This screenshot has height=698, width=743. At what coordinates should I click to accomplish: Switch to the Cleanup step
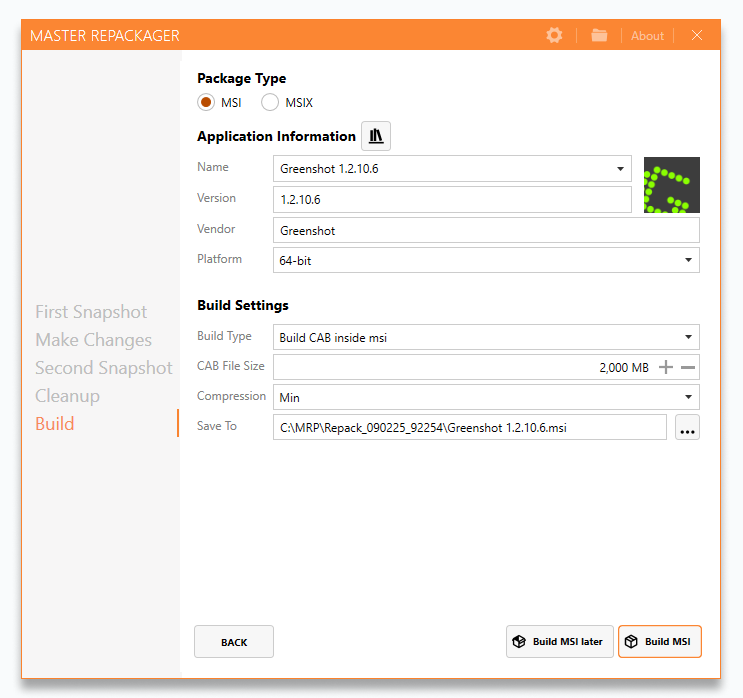[67, 396]
